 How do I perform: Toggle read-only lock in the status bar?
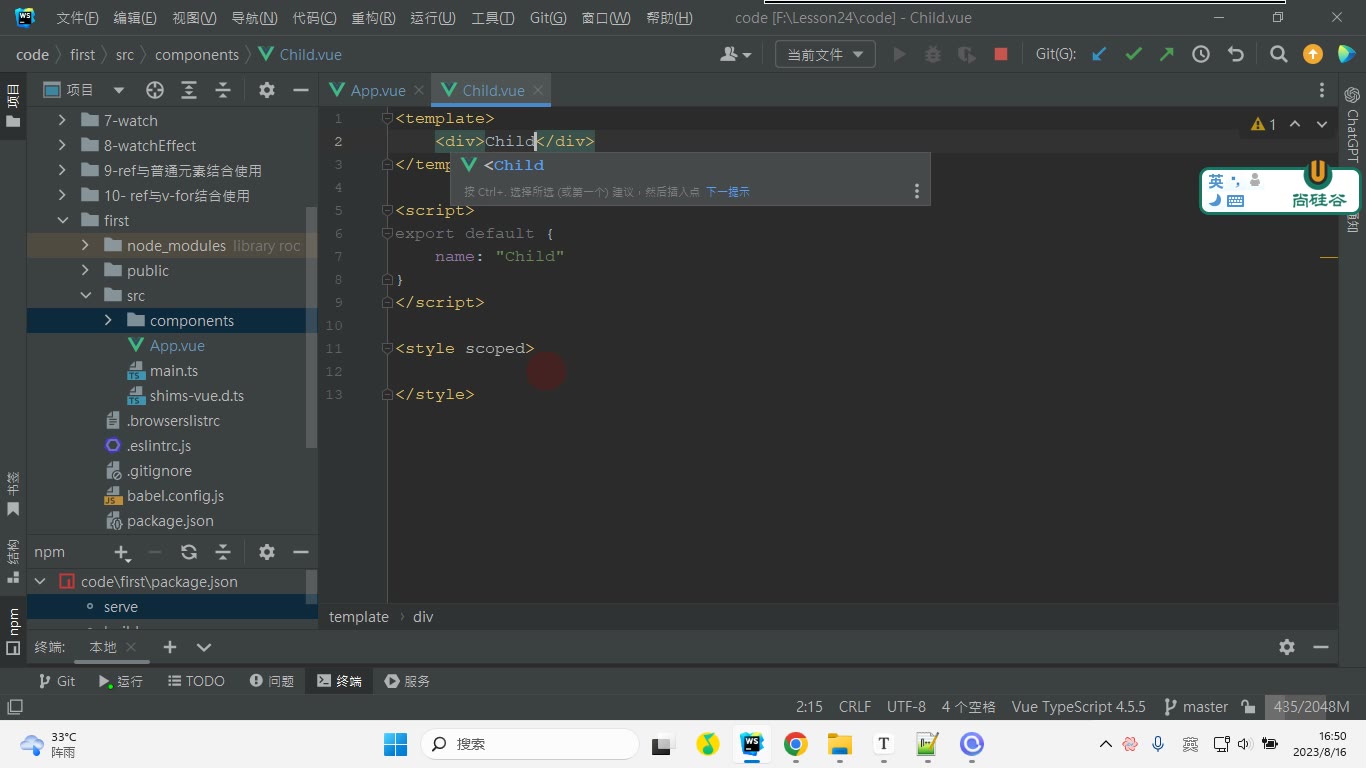point(1248,707)
